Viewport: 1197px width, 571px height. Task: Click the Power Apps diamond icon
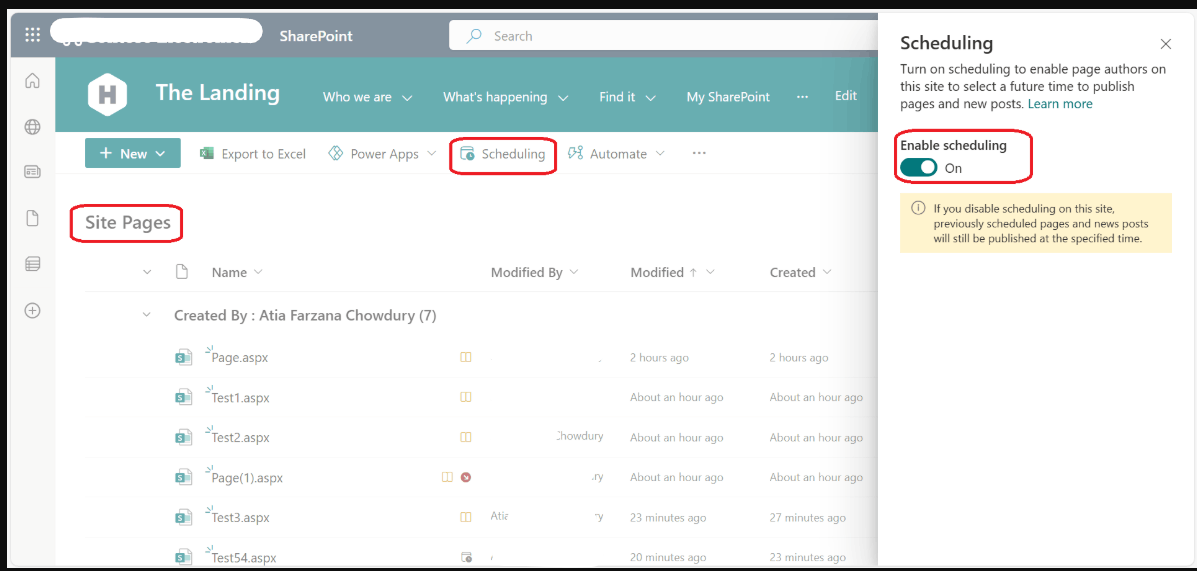click(x=335, y=153)
